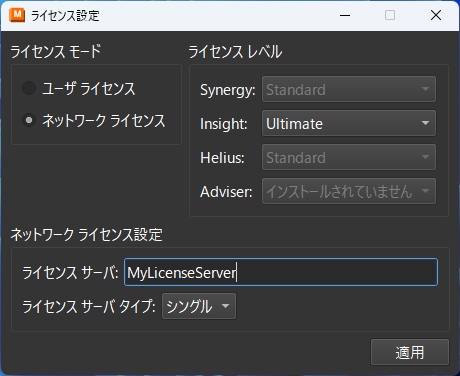Close the ライセンス設定 window
This screenshot has width=460, height=376.
[x=436, y=15]
